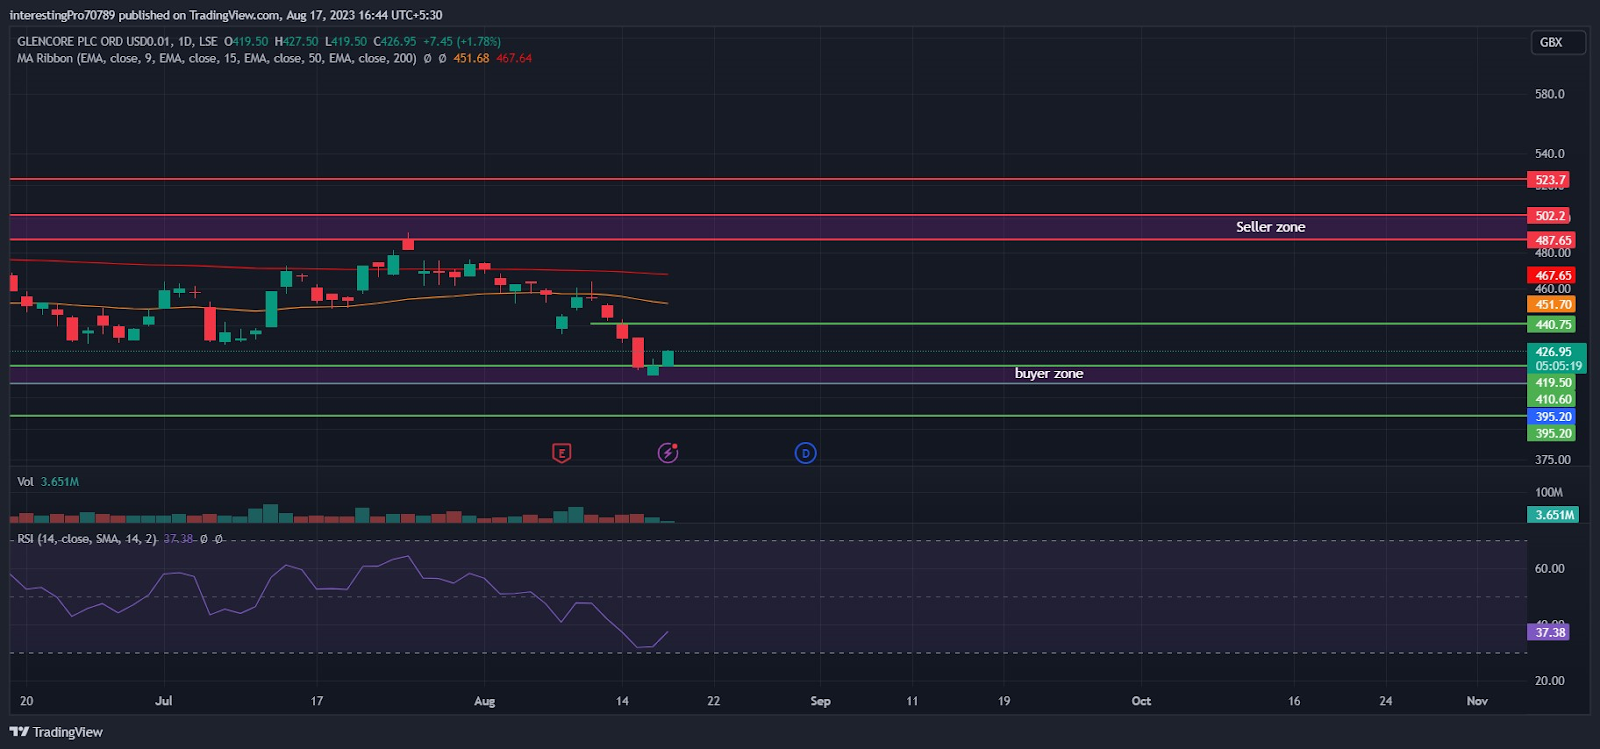The image size is (1600, 749).
Task: Click the orange 451.70 EMA label
Action: coord(1552,304)
